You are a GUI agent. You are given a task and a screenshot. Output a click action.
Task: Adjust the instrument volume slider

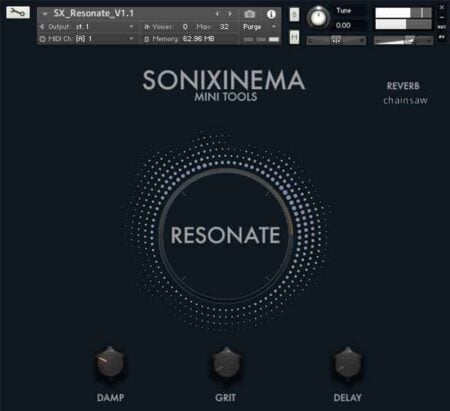[403, 40]
